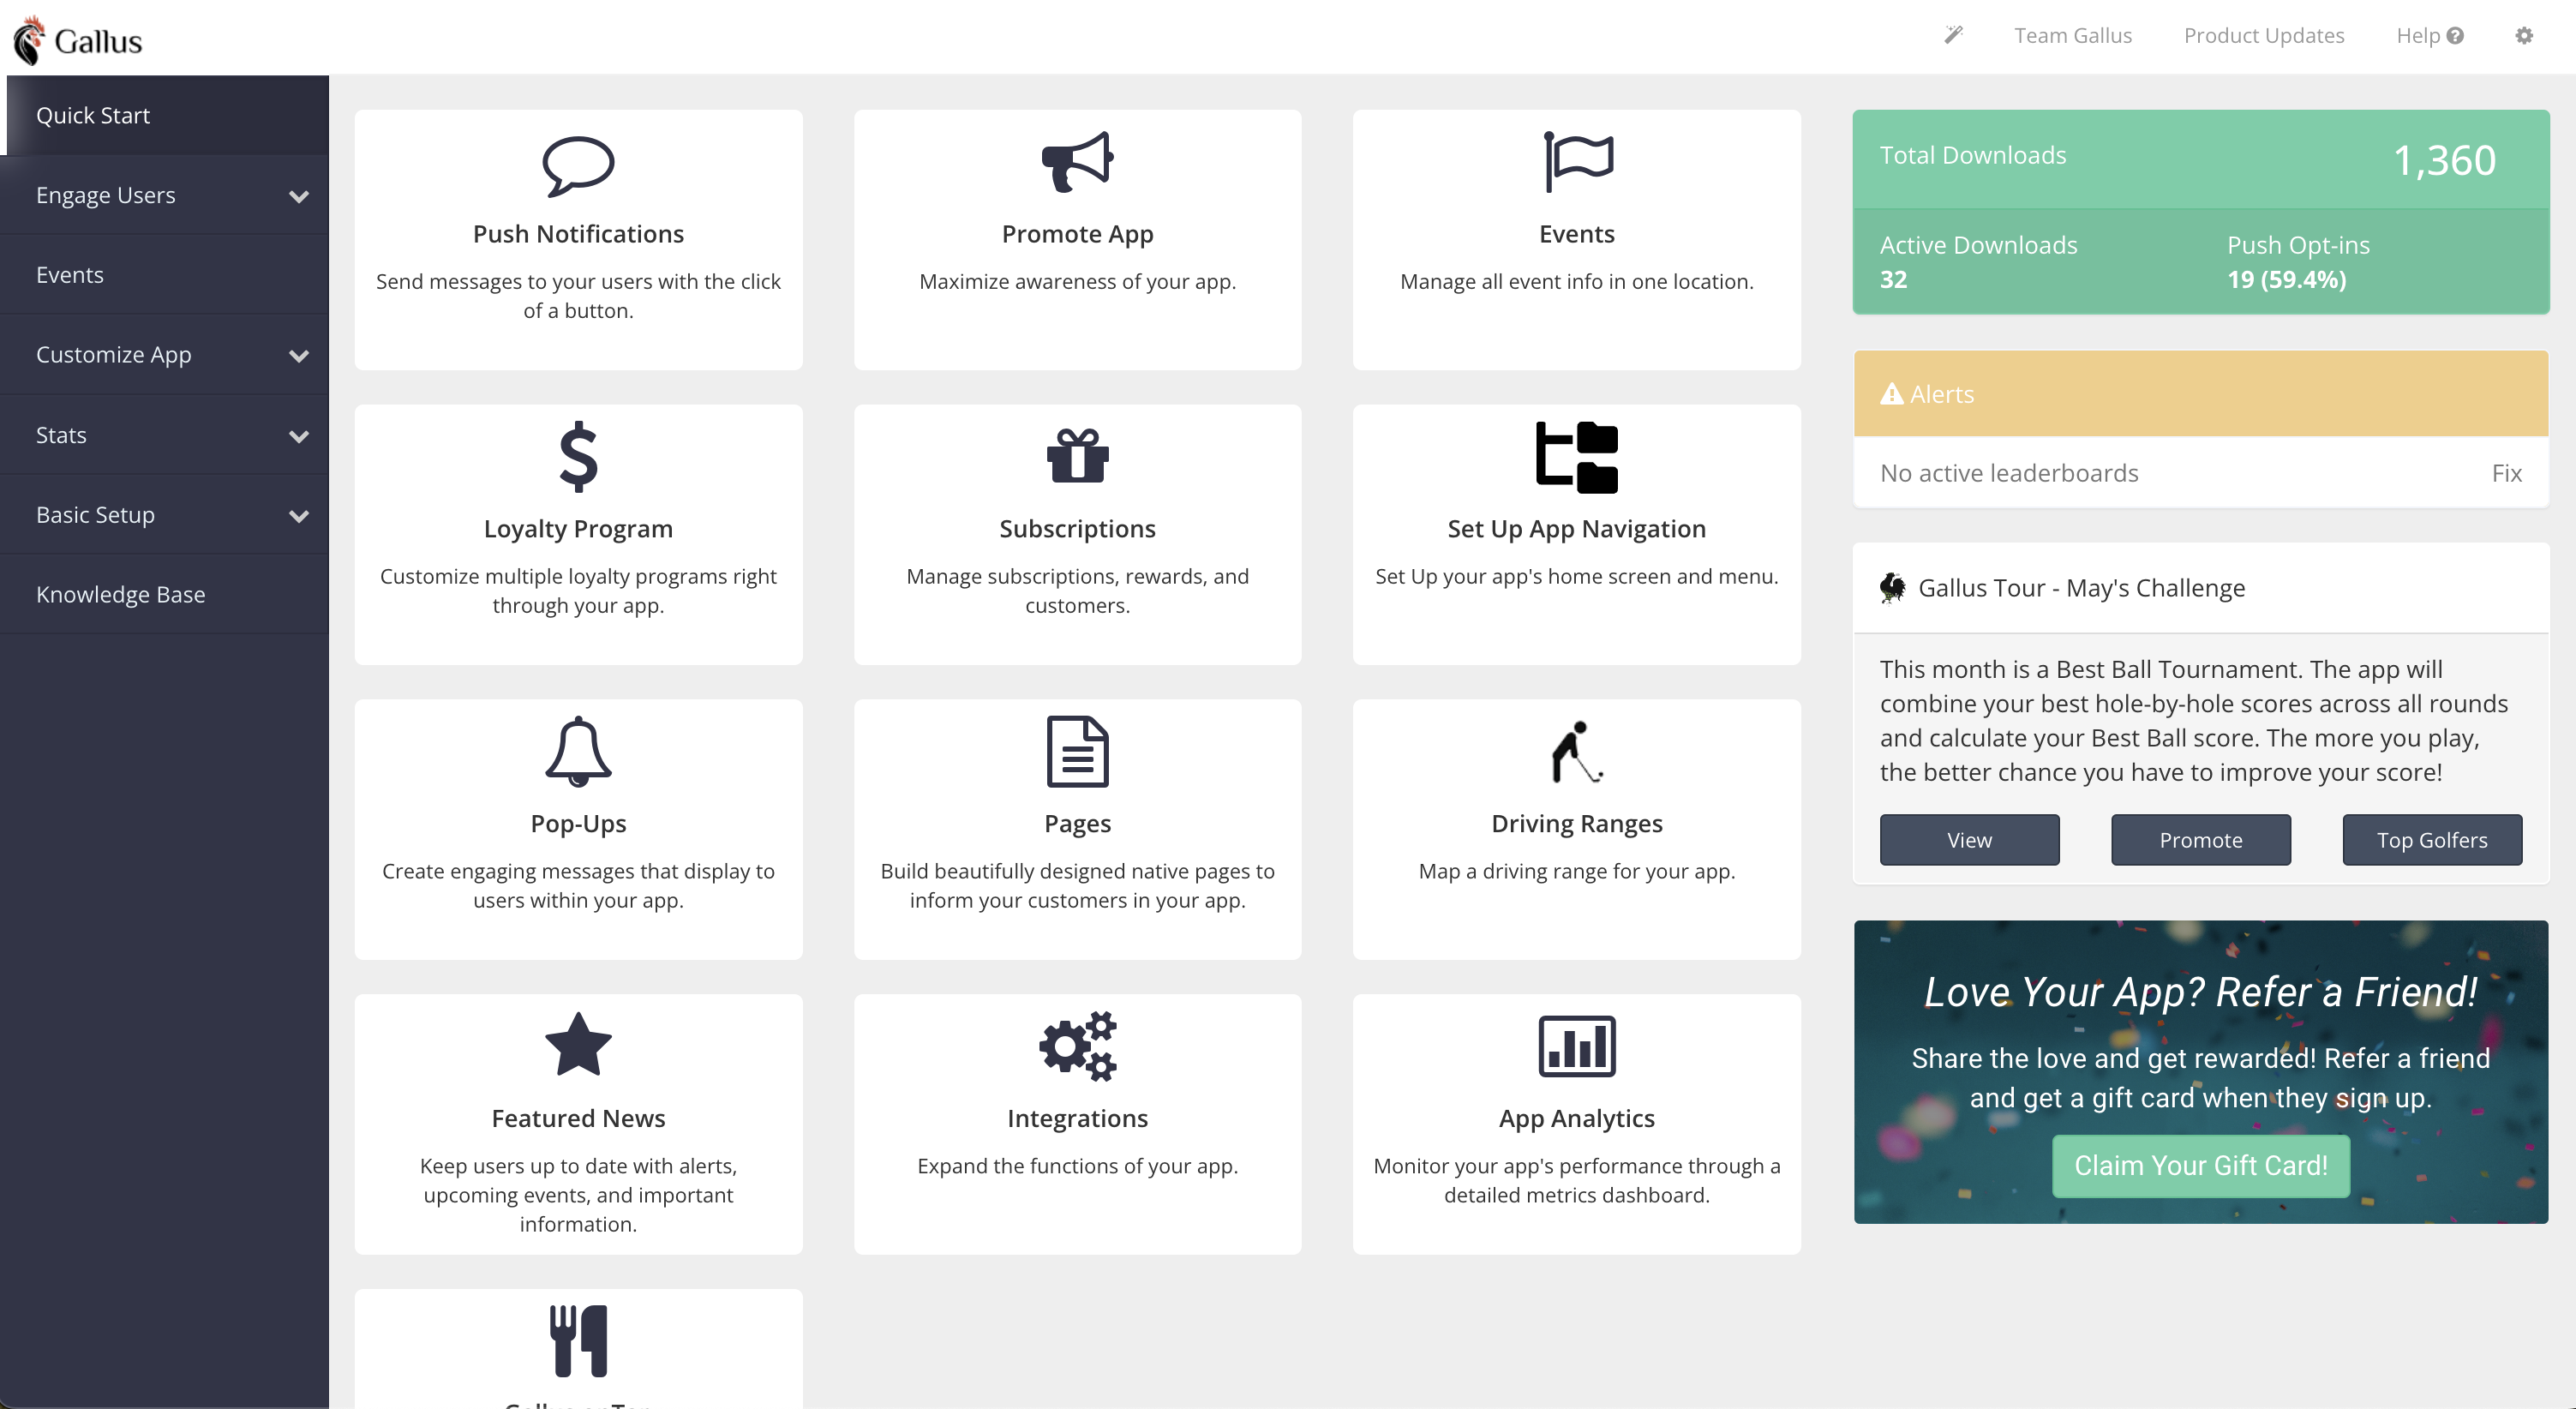
Task: Click the Push Opt-ins 19 (59.4%) value
Action: click(2286, 280)
